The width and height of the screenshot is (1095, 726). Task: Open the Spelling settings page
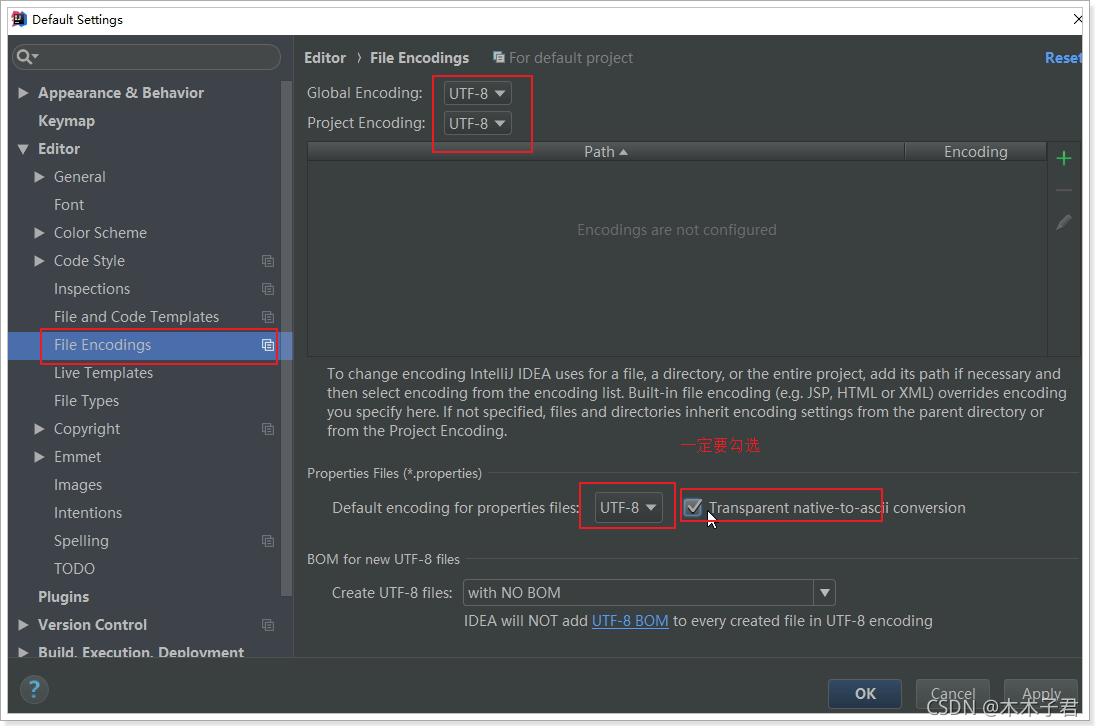coord(81,541)
